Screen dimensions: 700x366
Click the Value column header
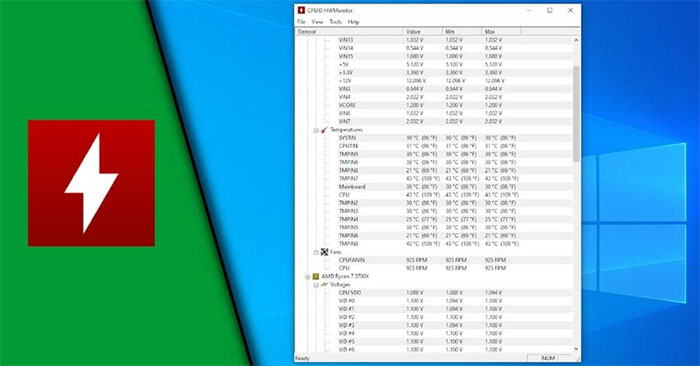[x=422, y=32]
